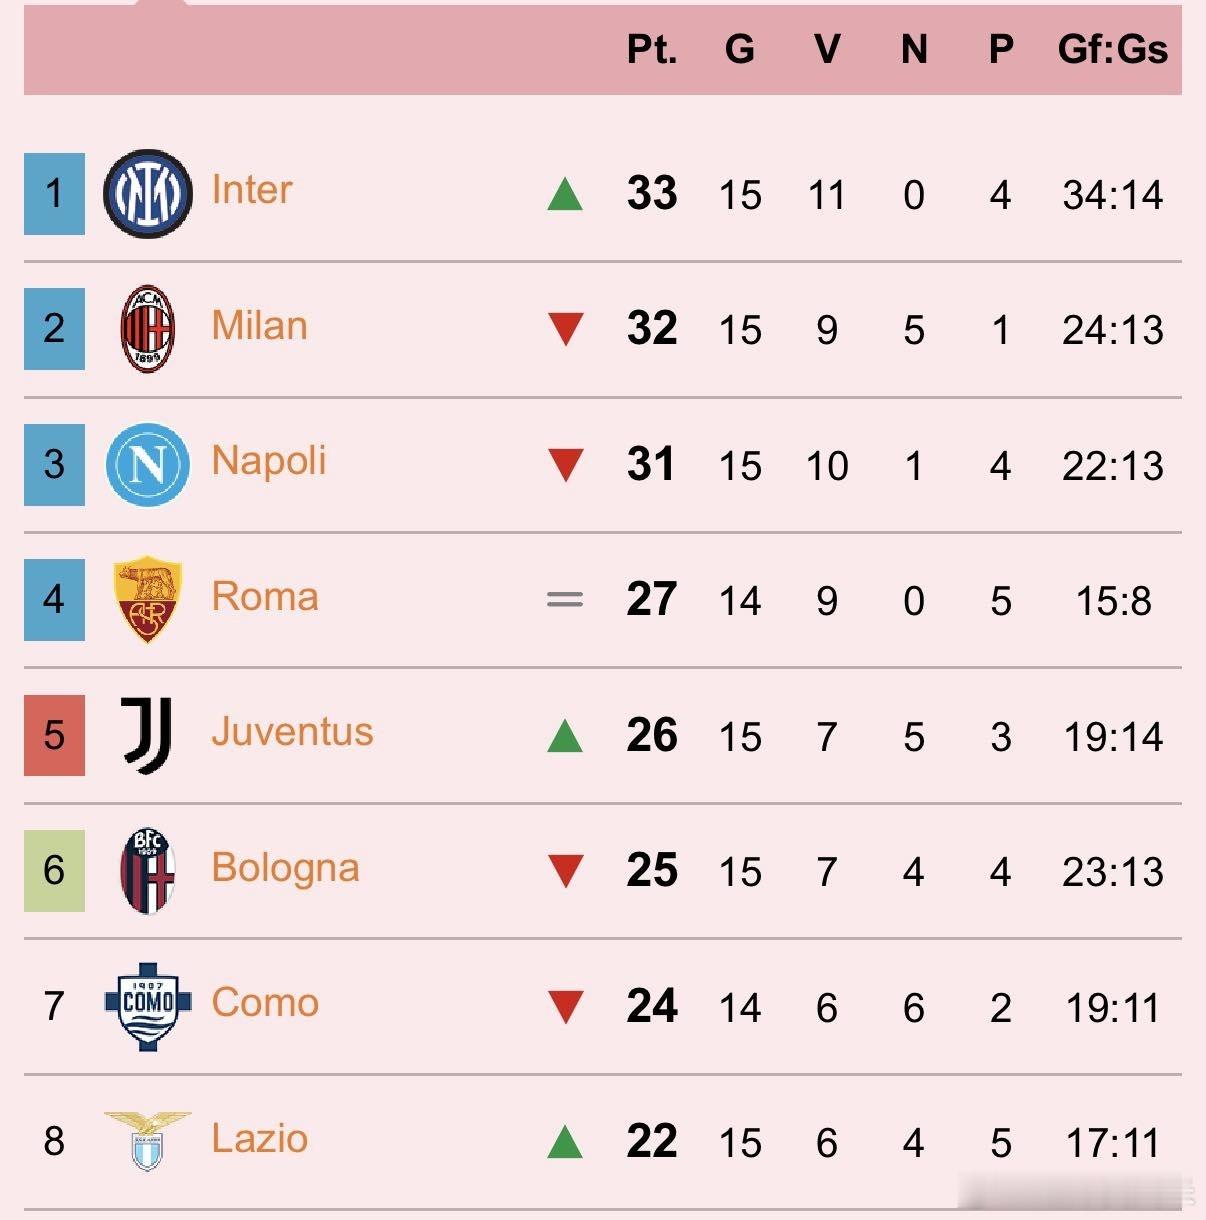Click the Como club crest
Image resolution: width=1206 pixels, height=1220 pixels.
tap(147, 1005)
